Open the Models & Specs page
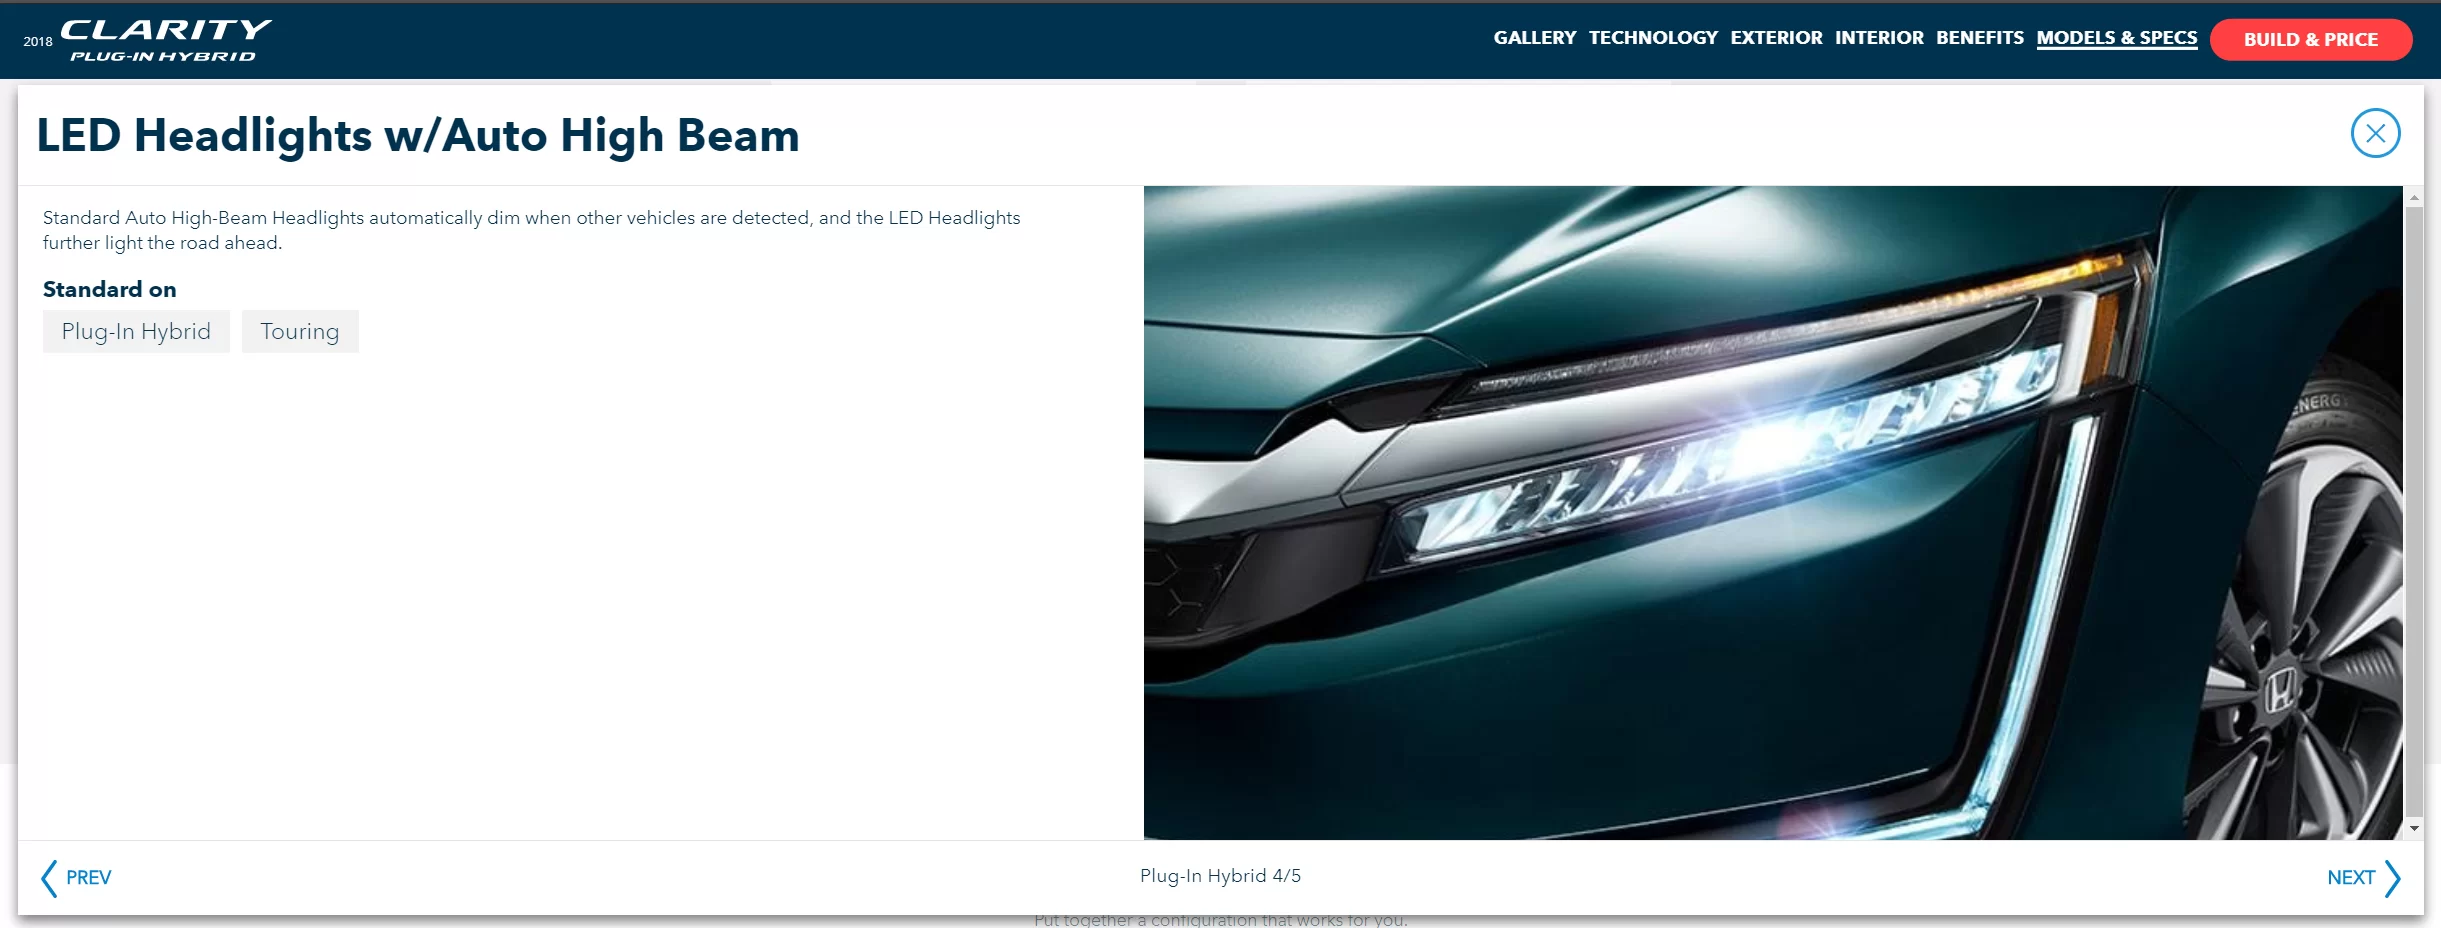This screenshot has width=2441, height=928. click(x=2116, y=38)
